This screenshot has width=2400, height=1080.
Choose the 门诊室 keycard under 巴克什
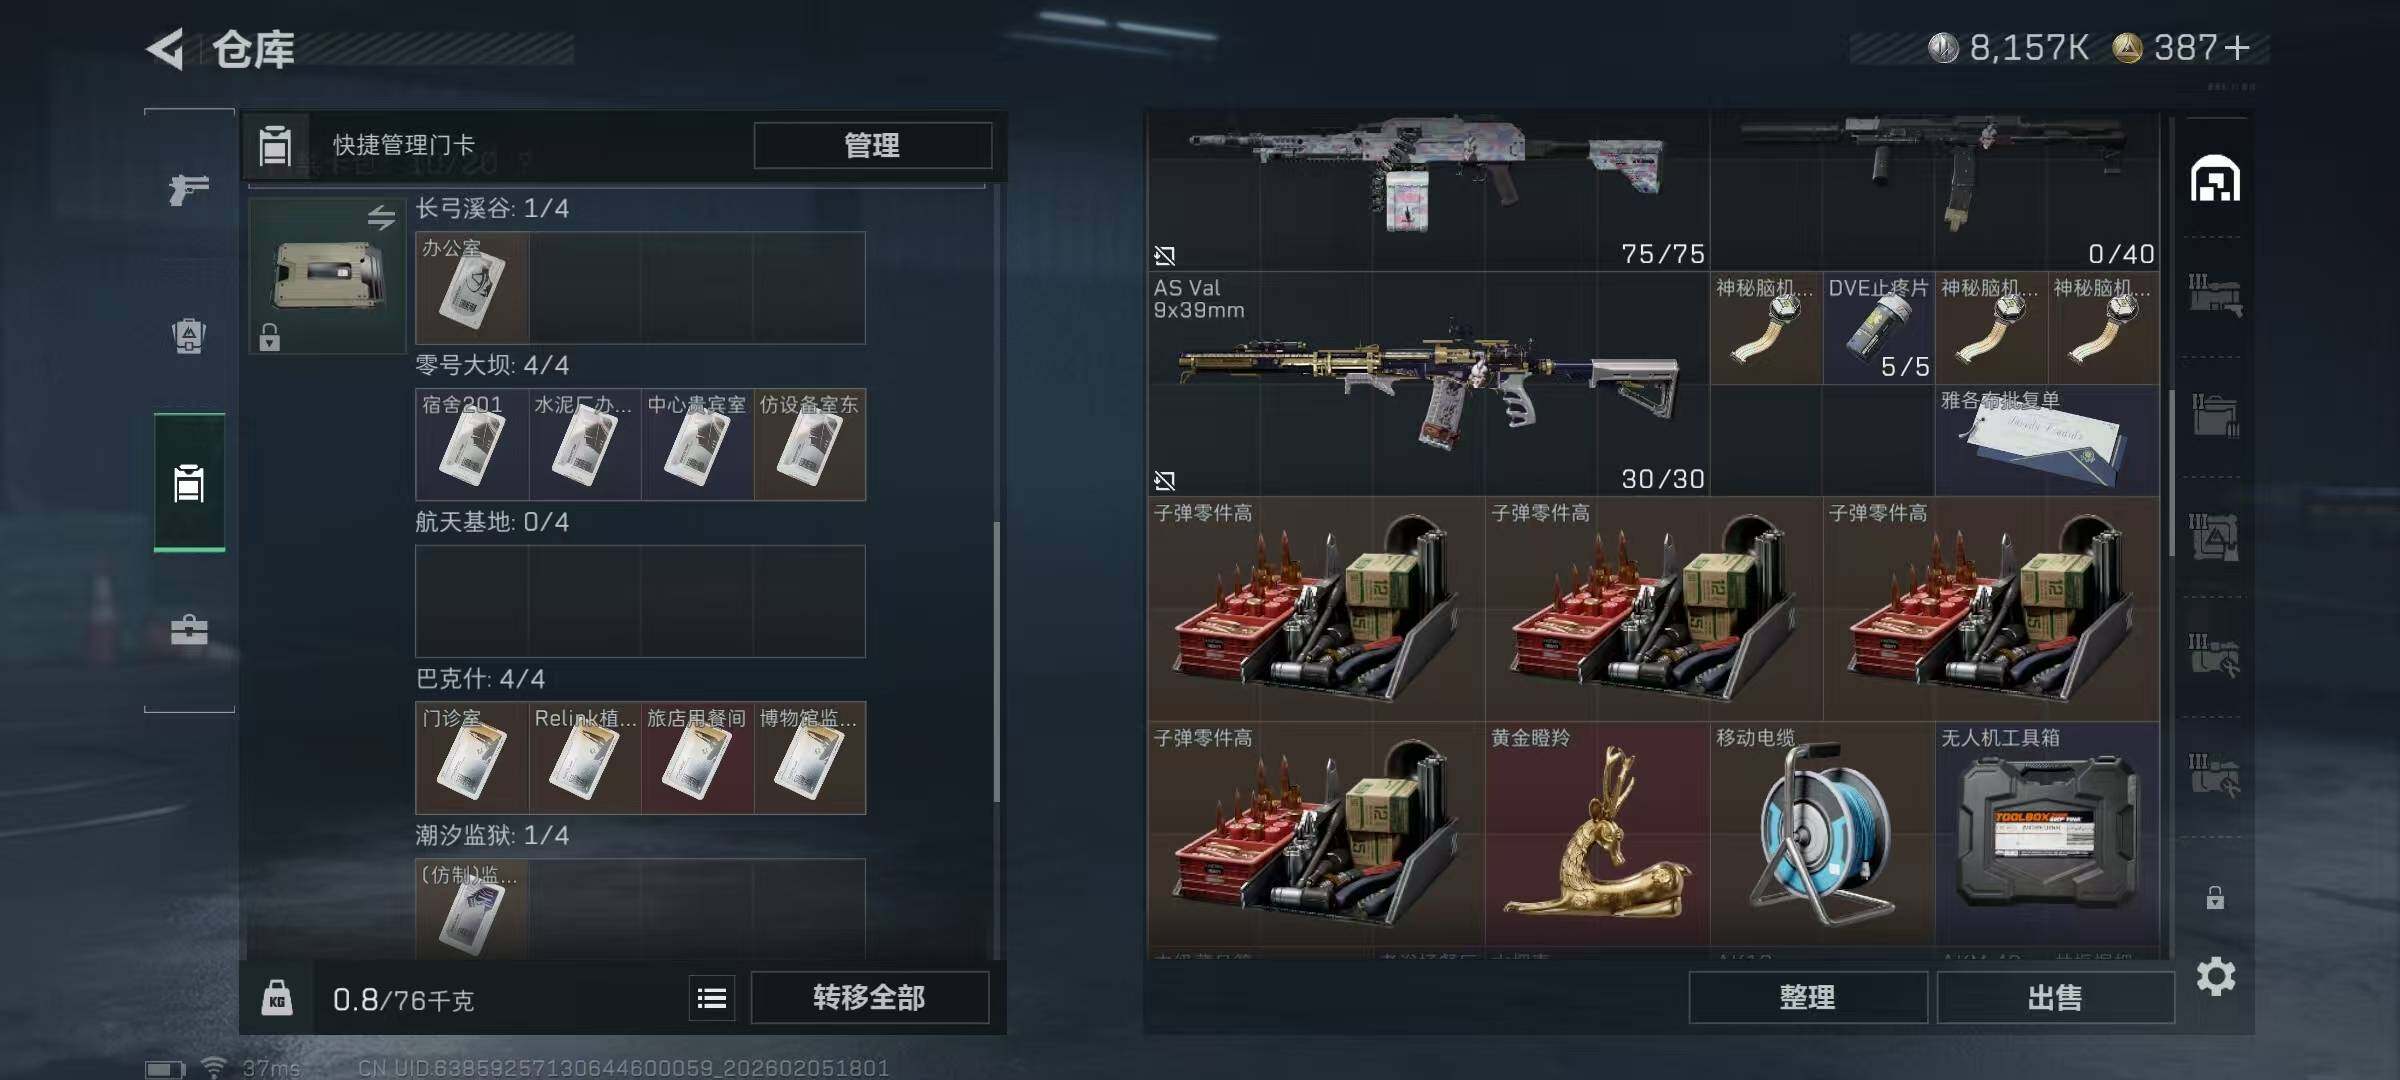pos(472,757)
